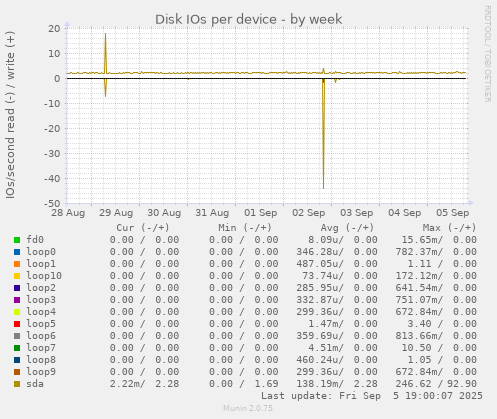This screenshot has width=497, height=419.
Task: Click the loop2 dark blue legend swatch
Action: coord(17,288)
